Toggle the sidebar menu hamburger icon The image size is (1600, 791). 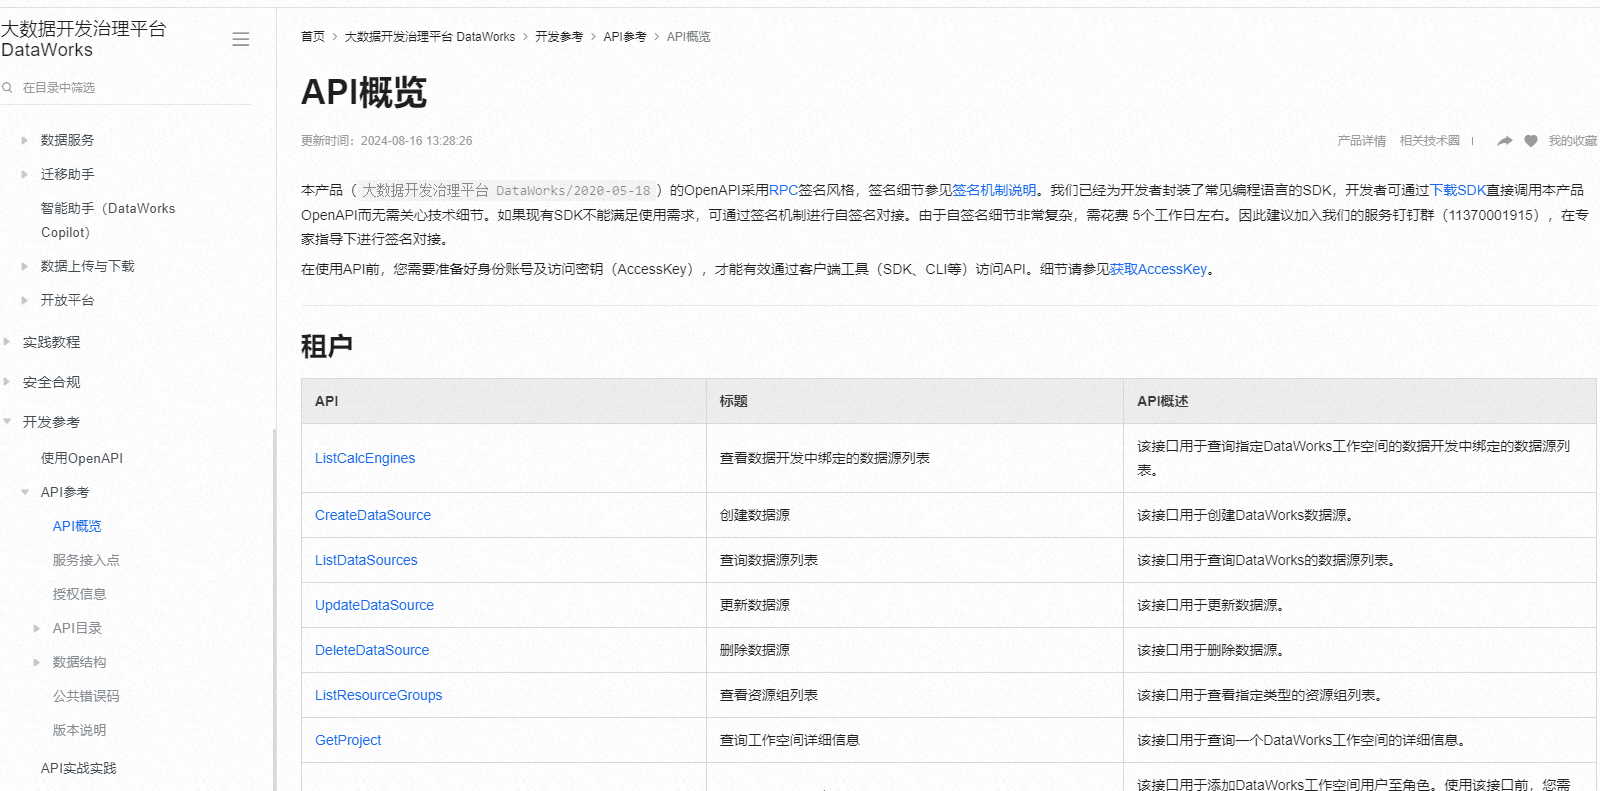point(240,39)
